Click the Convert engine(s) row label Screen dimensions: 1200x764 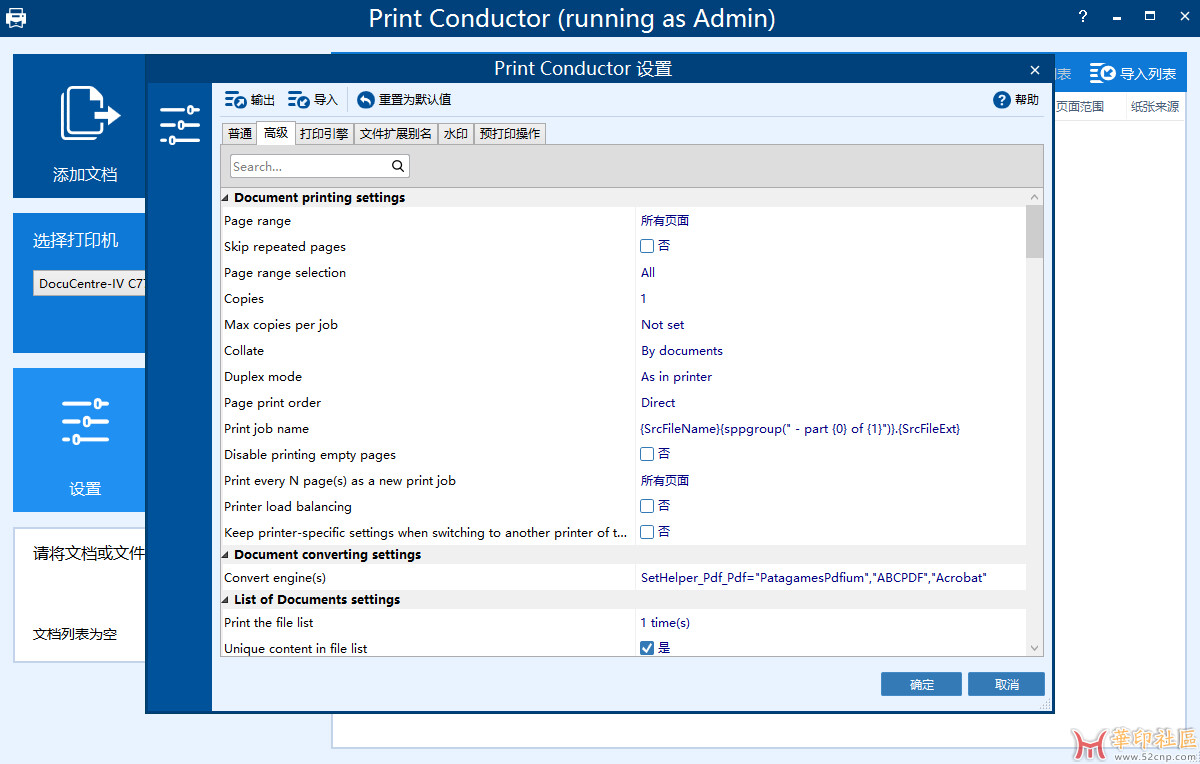(275, 578)
